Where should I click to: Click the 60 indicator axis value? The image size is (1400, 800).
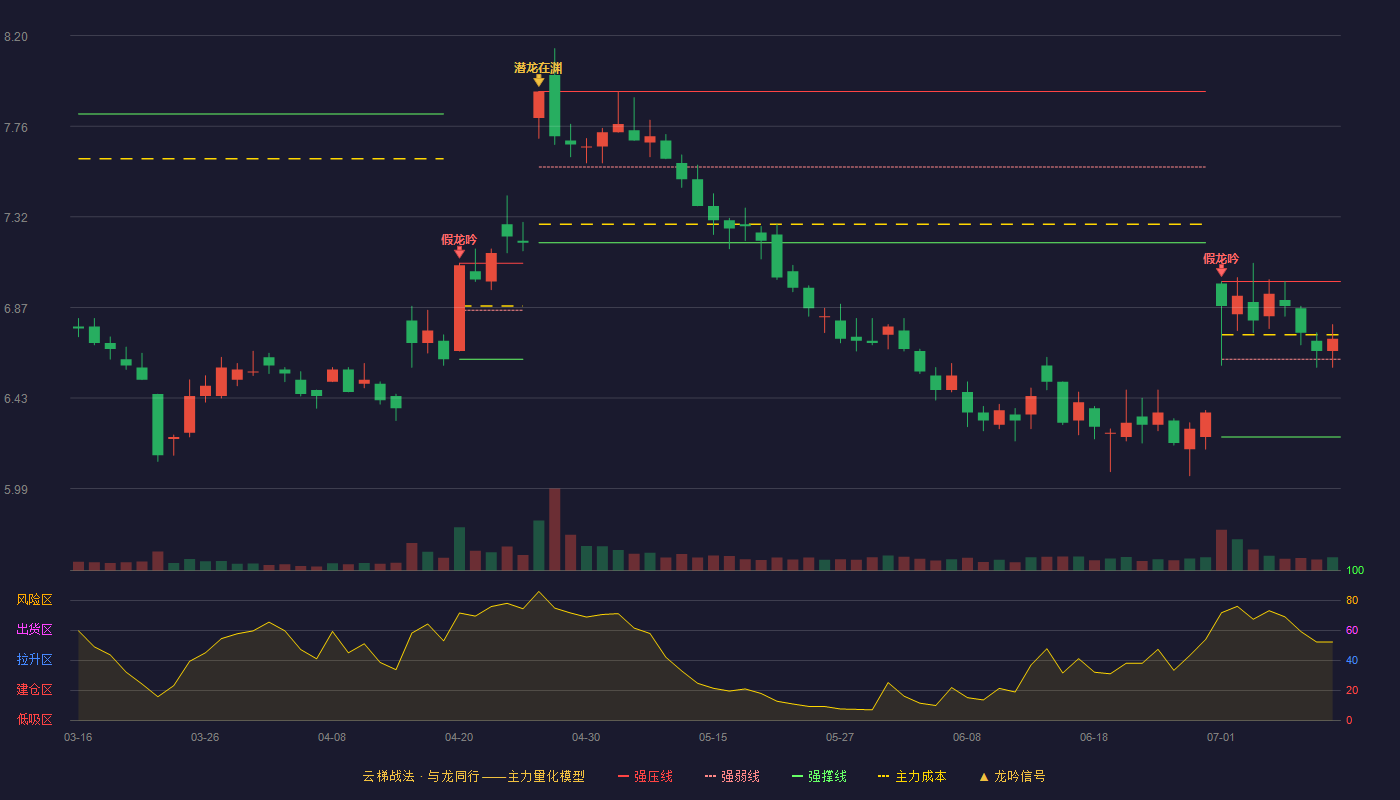pos(1352,630)
